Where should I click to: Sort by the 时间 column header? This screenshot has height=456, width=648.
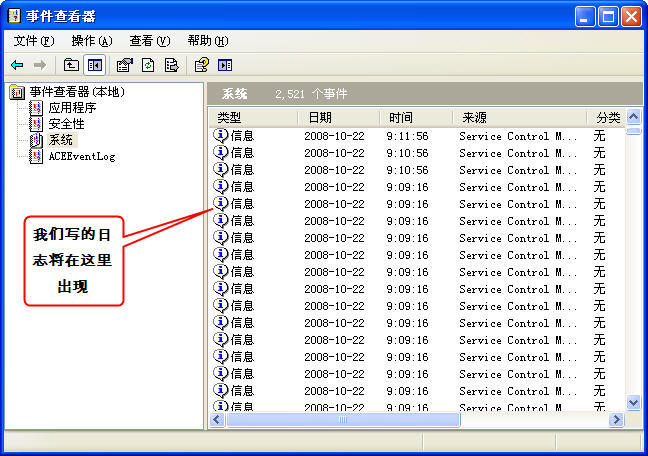(x=416, y=118)
